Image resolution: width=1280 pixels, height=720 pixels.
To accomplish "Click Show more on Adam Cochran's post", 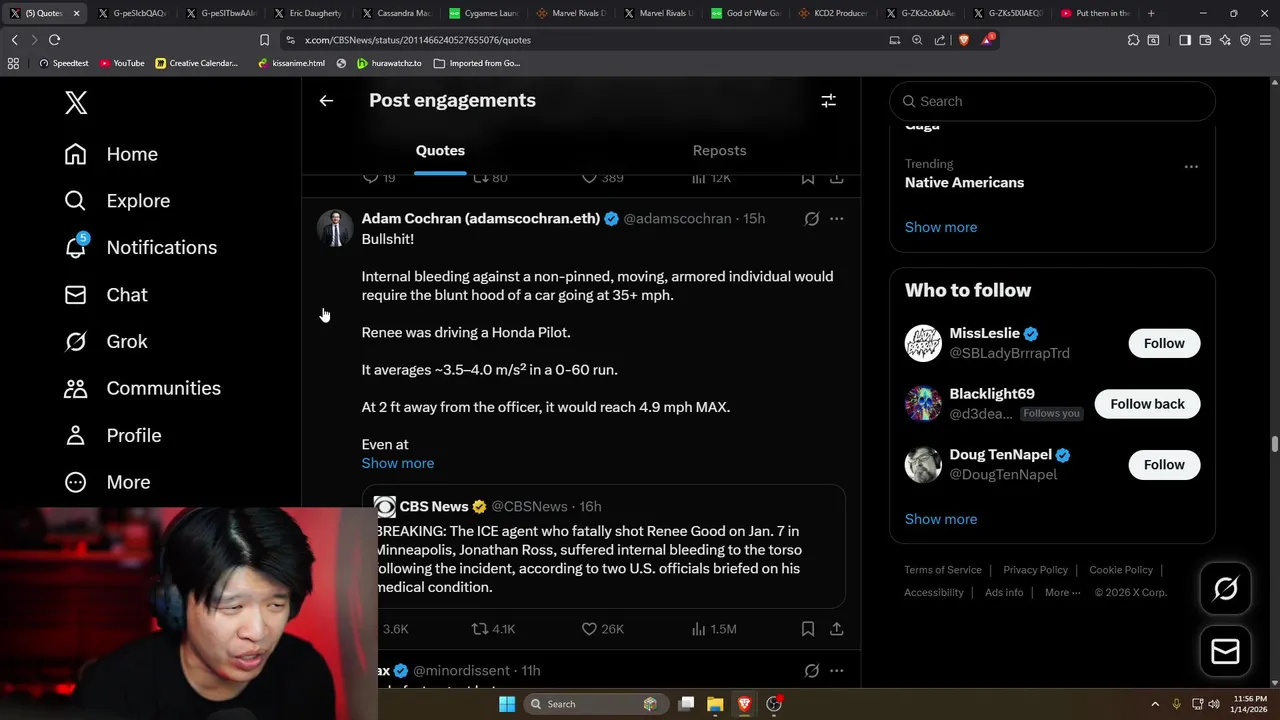I will [397, 463].
